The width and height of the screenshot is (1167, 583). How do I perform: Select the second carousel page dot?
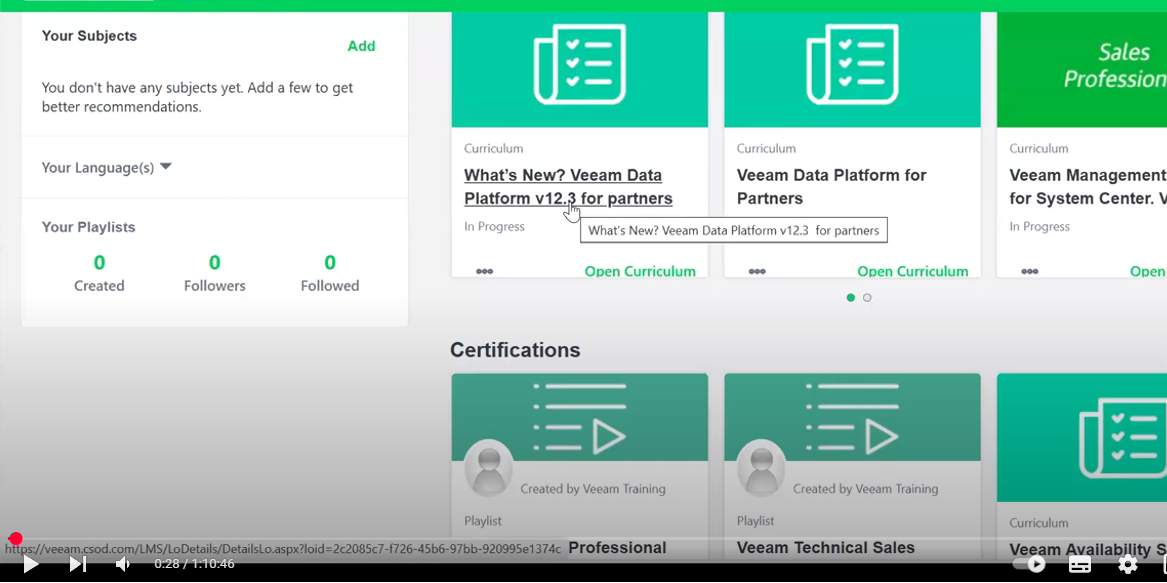tap(867, 298)
